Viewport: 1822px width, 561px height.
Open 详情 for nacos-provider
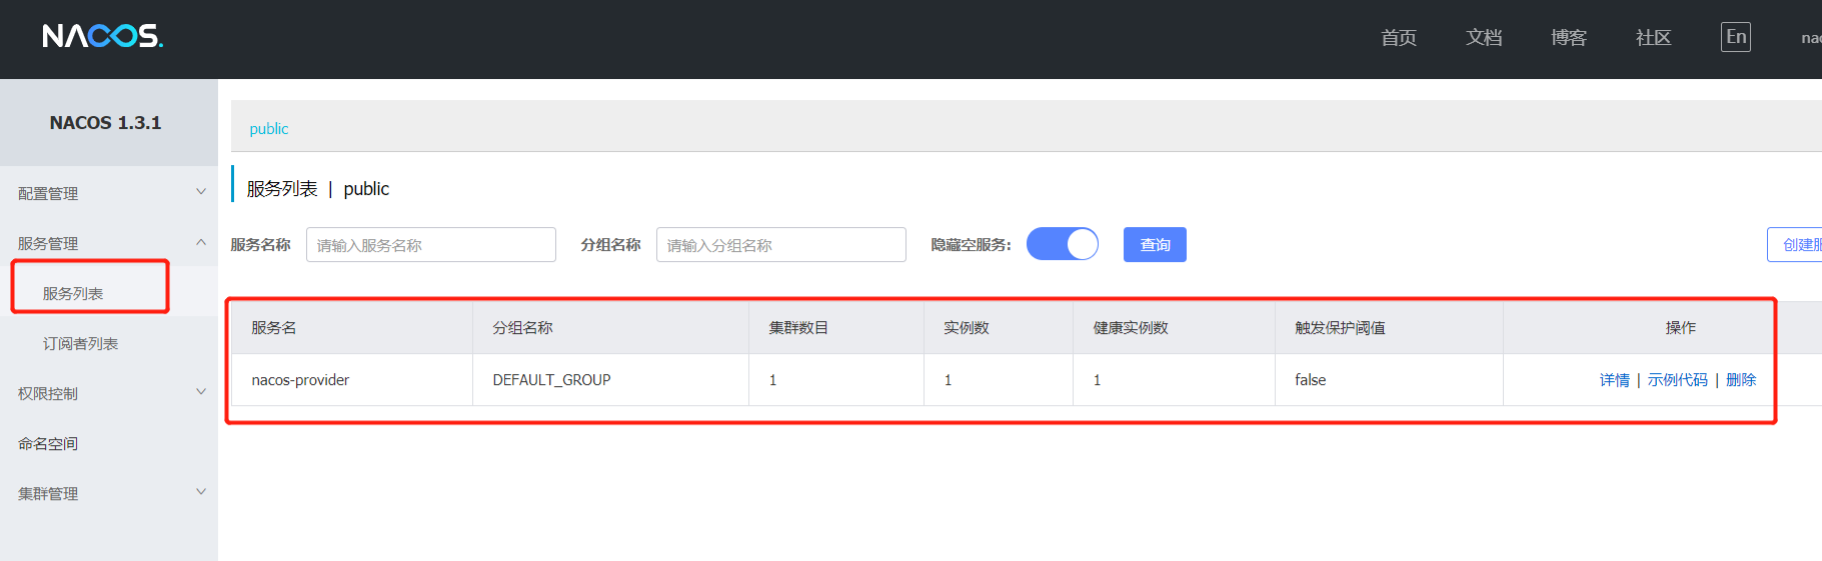1614,380
